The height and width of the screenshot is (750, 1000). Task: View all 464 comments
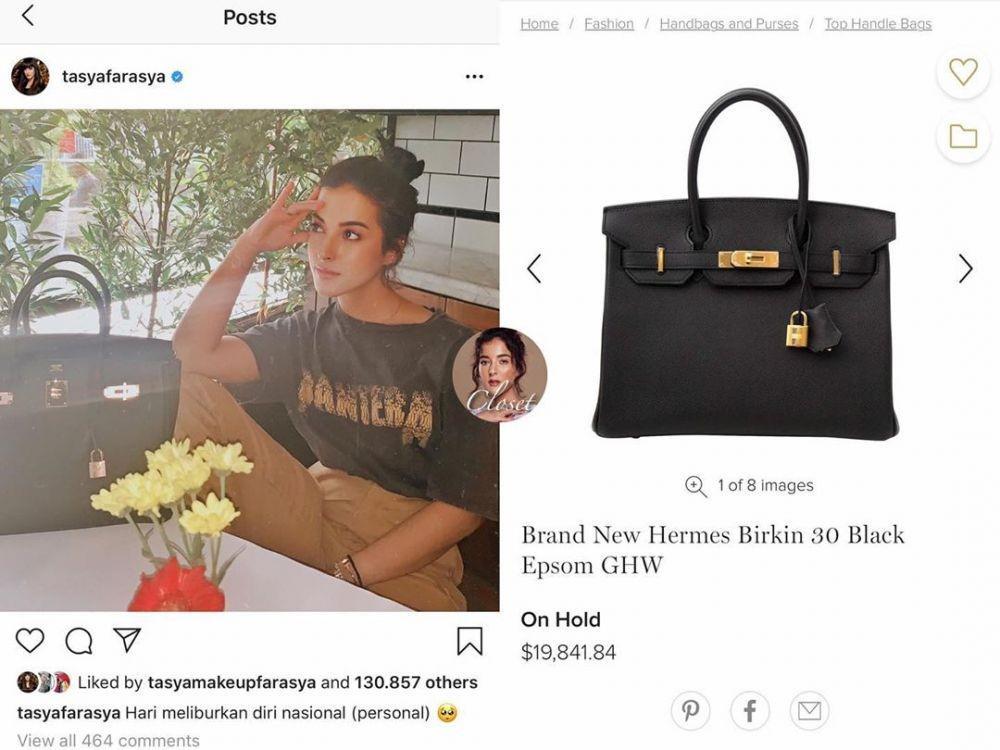click(x=108, y=740)
